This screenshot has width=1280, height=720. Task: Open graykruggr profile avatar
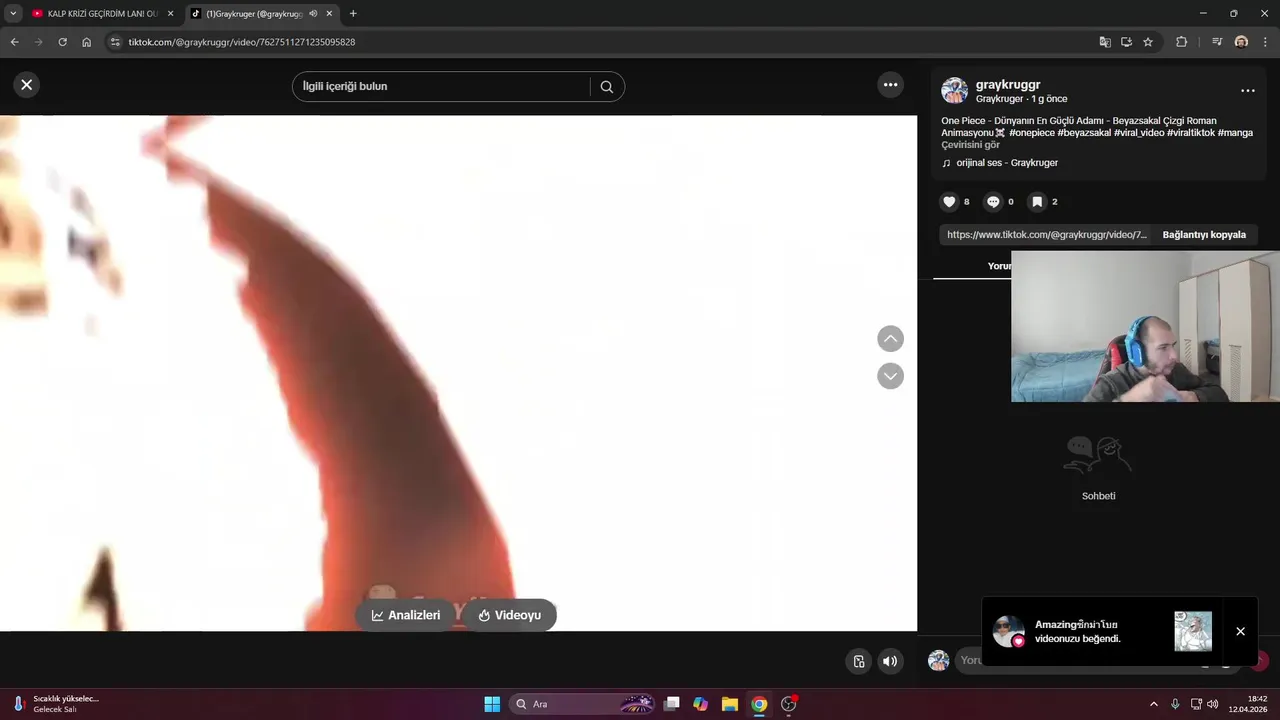click(954, 91)
